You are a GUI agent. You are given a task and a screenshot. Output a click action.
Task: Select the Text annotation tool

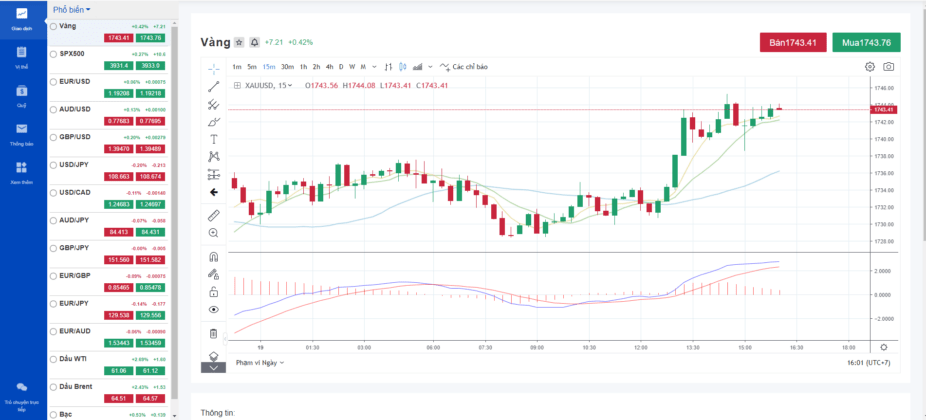(x=214, y=139)
